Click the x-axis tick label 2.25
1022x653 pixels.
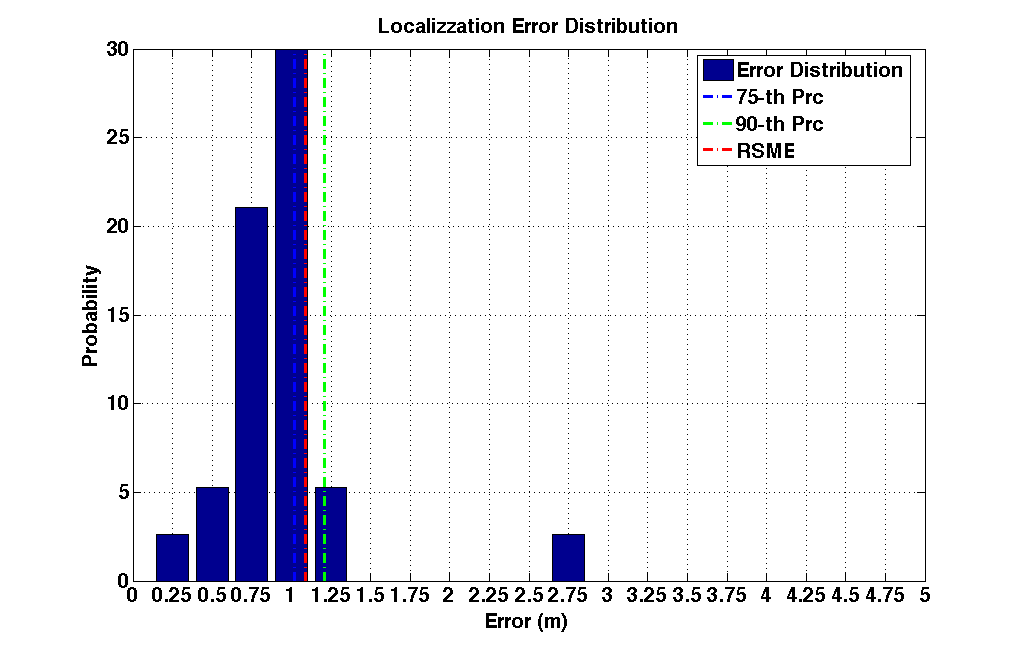tap(488, 595)
